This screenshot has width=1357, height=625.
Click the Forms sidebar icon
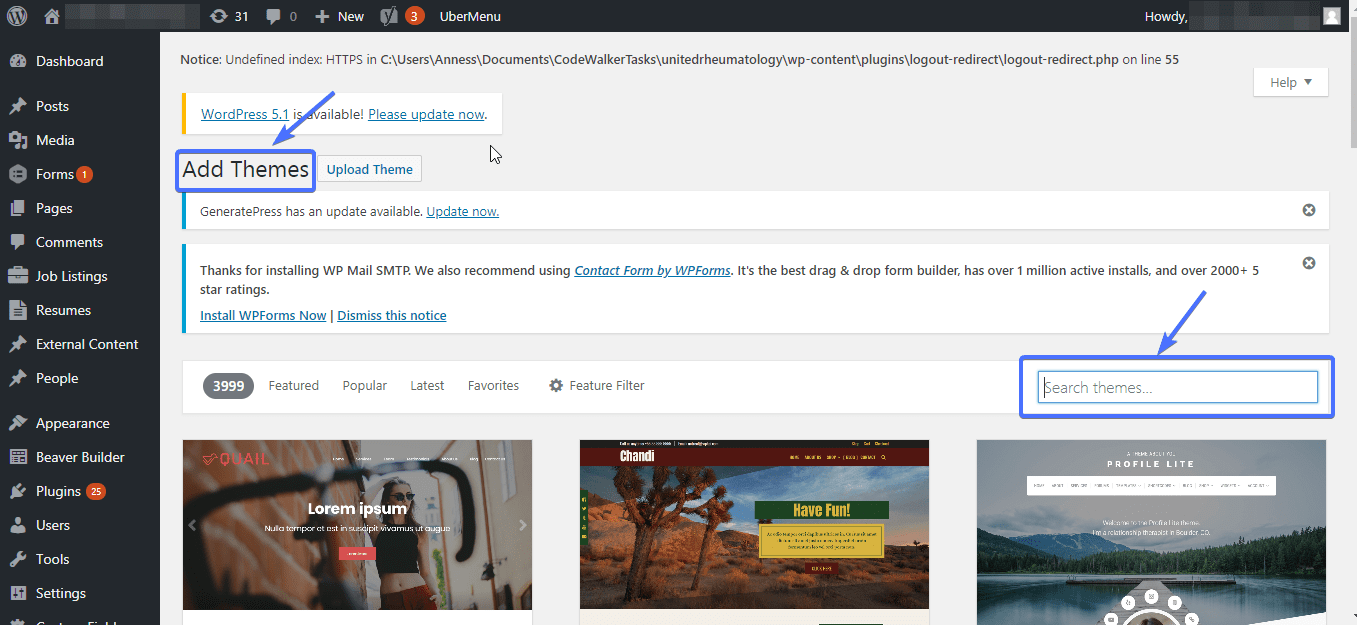18,174
